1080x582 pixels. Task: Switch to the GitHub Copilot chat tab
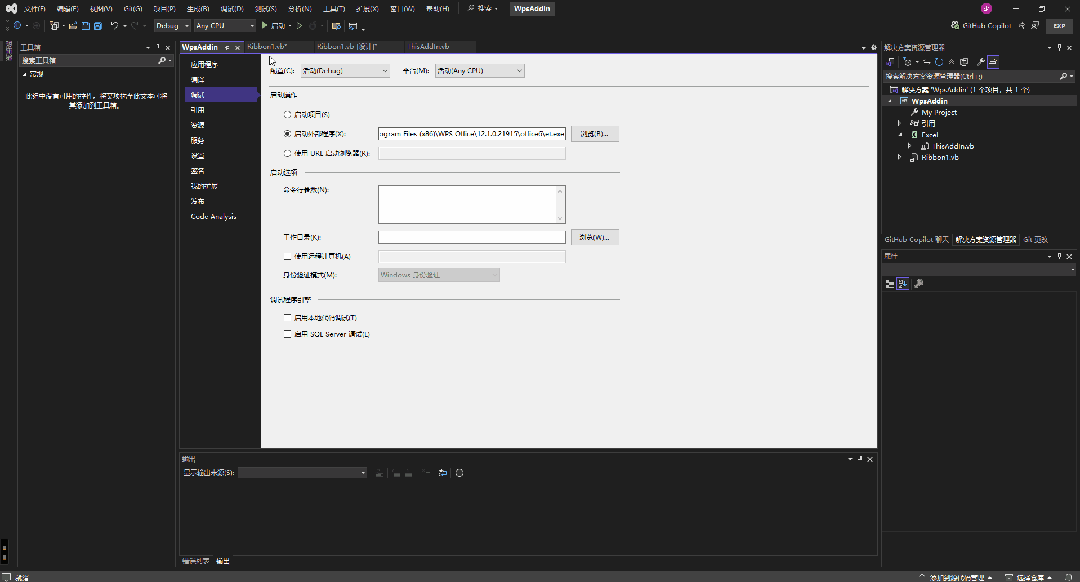(x=916, y=240)
